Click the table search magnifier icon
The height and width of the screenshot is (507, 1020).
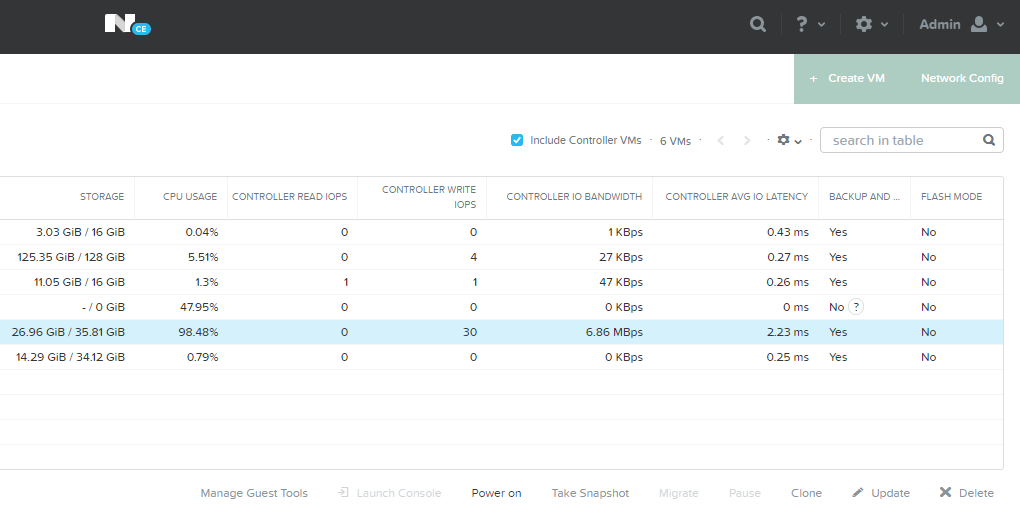pos(988,140)
